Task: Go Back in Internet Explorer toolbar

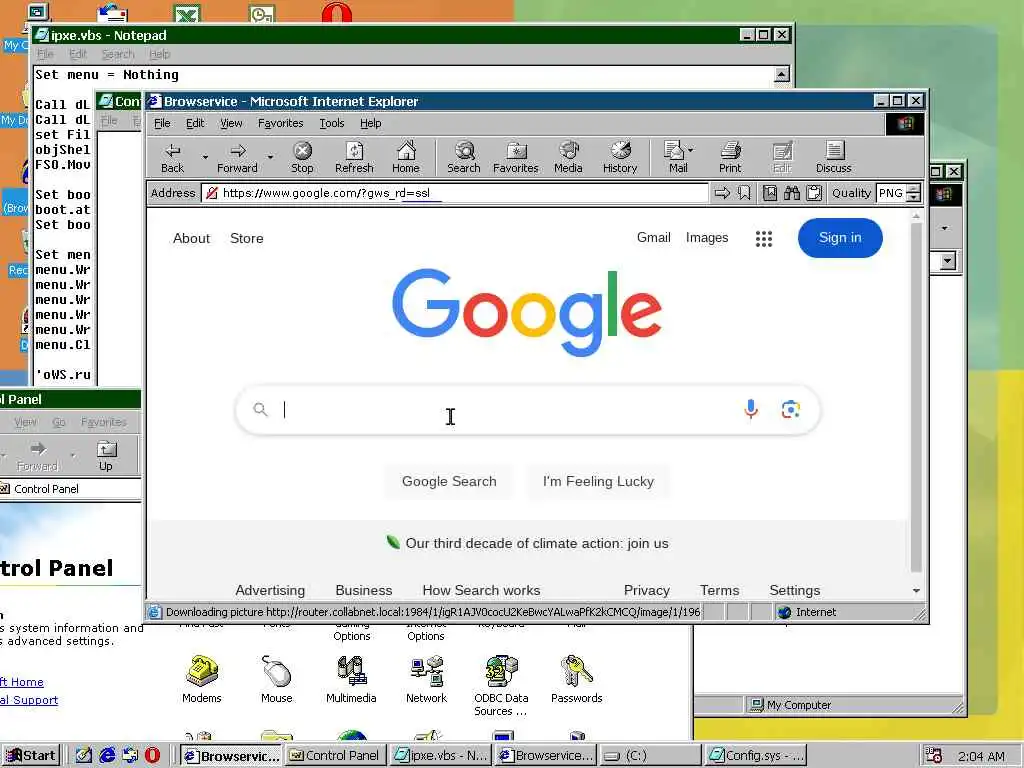Action: 172,157
